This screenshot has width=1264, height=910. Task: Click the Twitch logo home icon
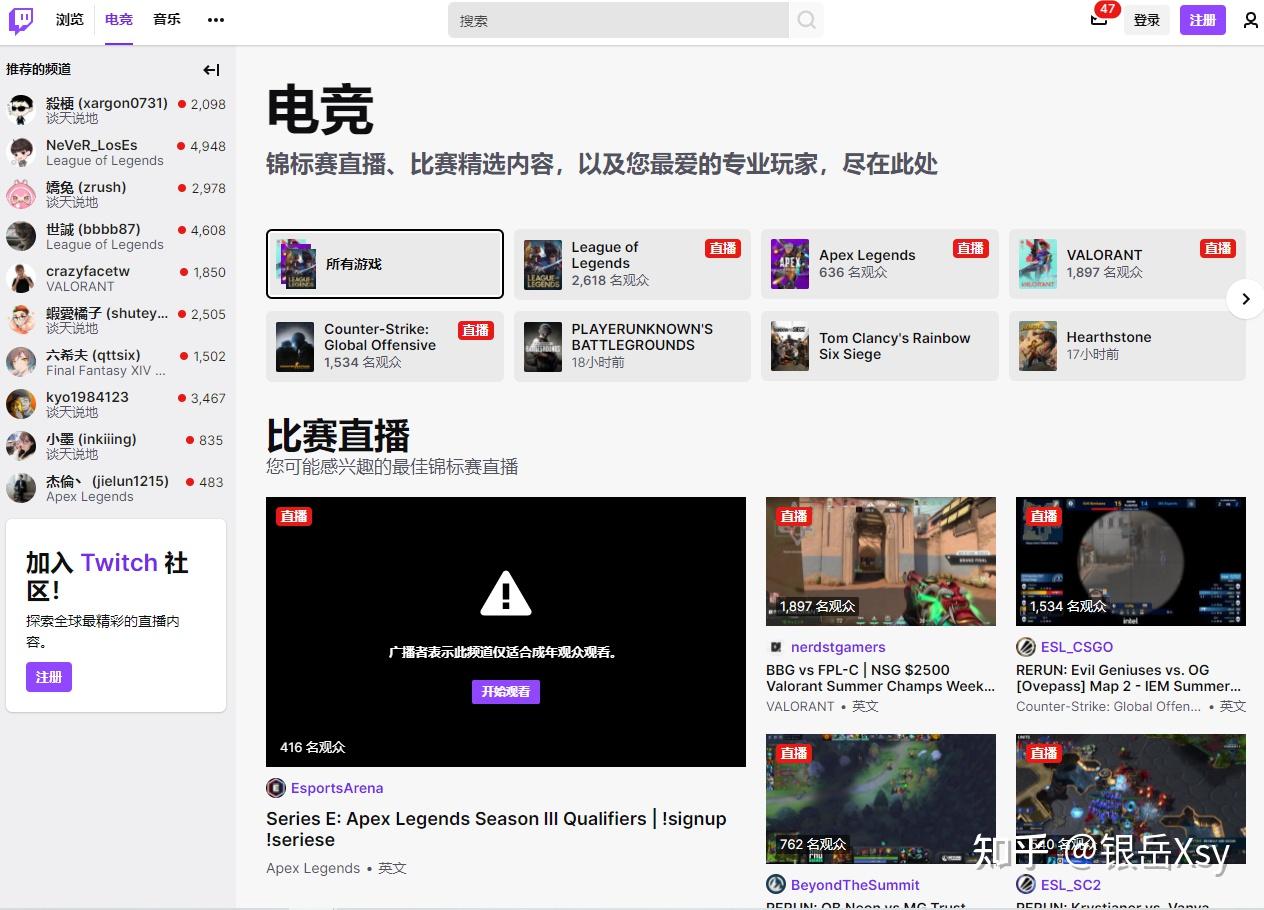(x=21, y=20)
